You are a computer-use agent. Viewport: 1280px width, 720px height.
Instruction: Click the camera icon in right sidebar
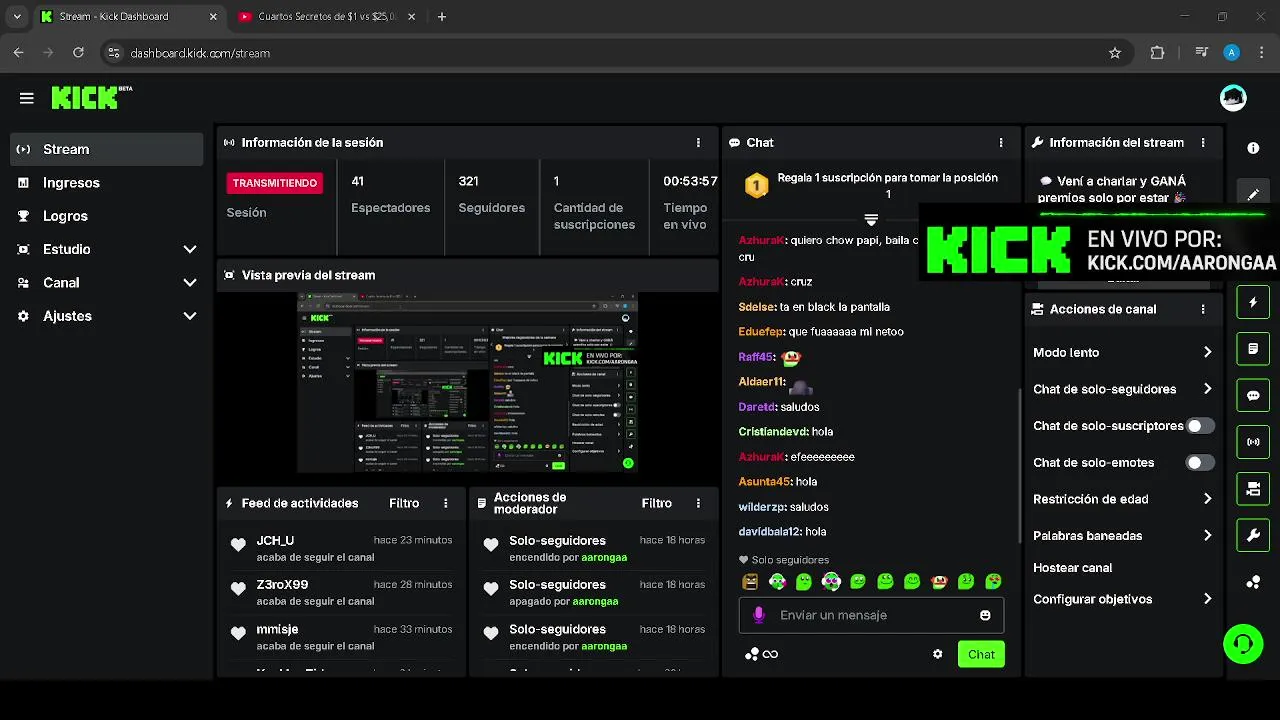click(1253, 489)
